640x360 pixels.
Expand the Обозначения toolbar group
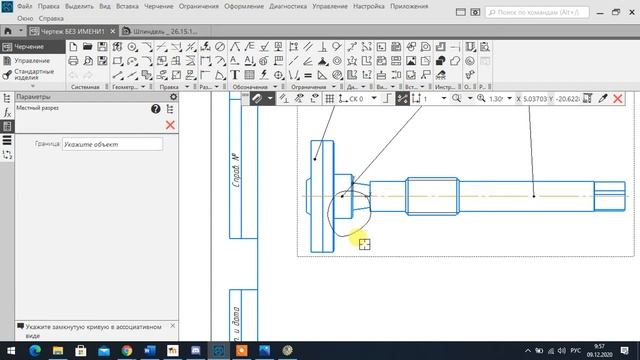point(275,87)
